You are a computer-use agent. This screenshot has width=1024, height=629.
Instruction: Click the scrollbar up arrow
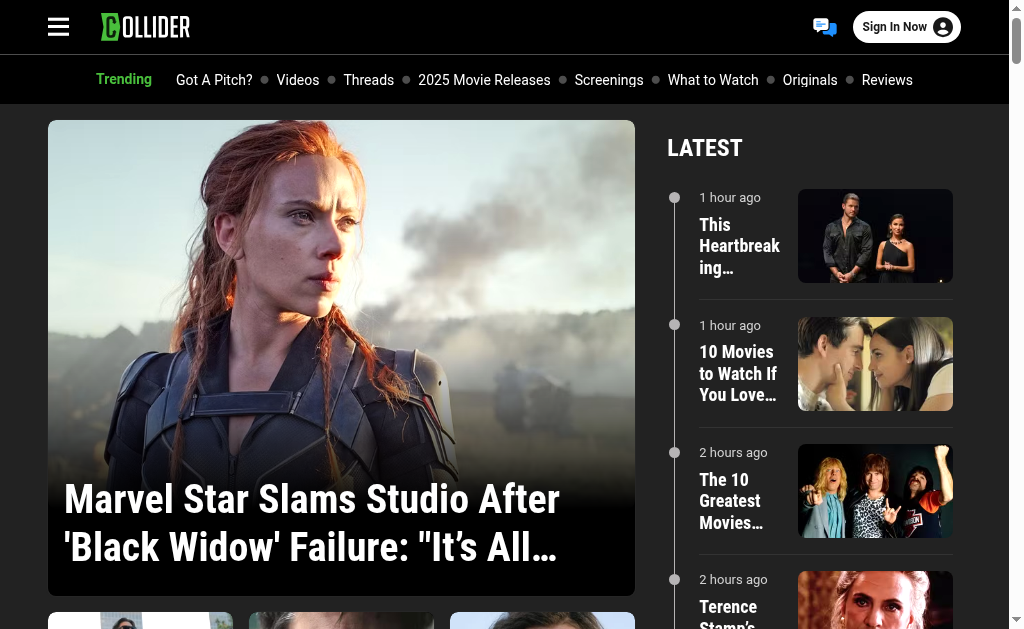pyautogui.click(x=1016, y=7)
